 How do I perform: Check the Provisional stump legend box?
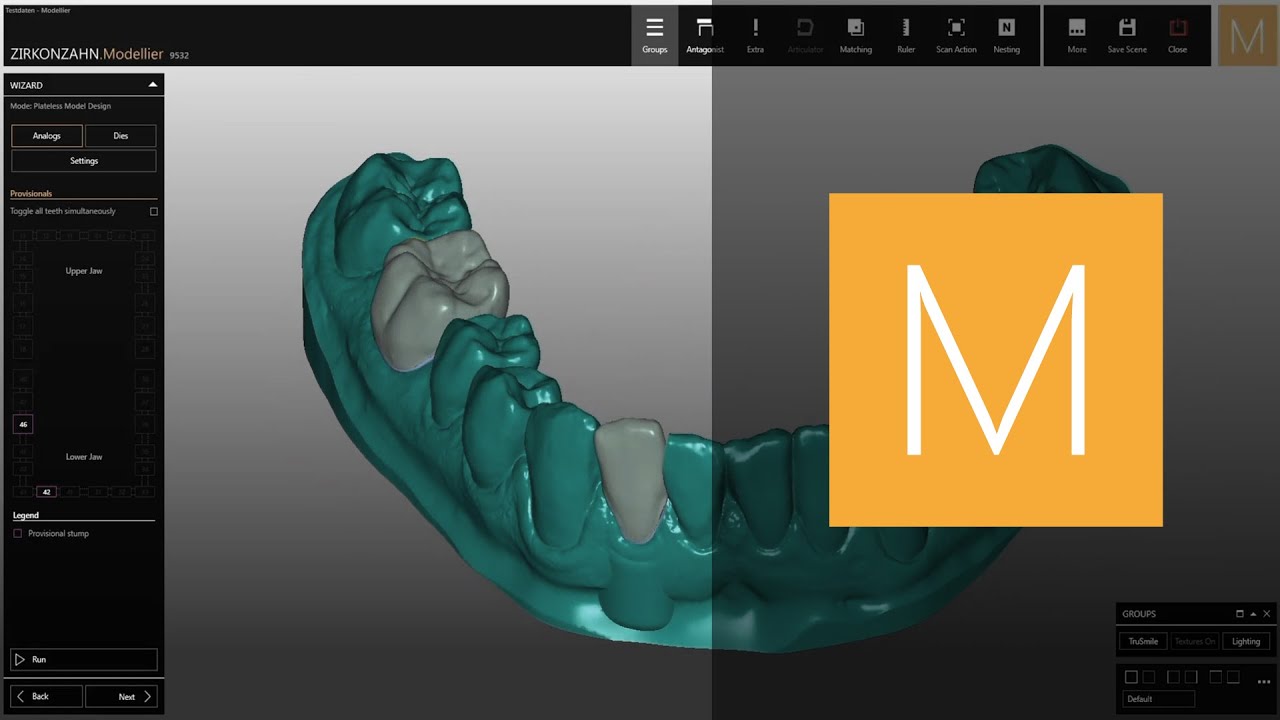[x=17, y=533]
